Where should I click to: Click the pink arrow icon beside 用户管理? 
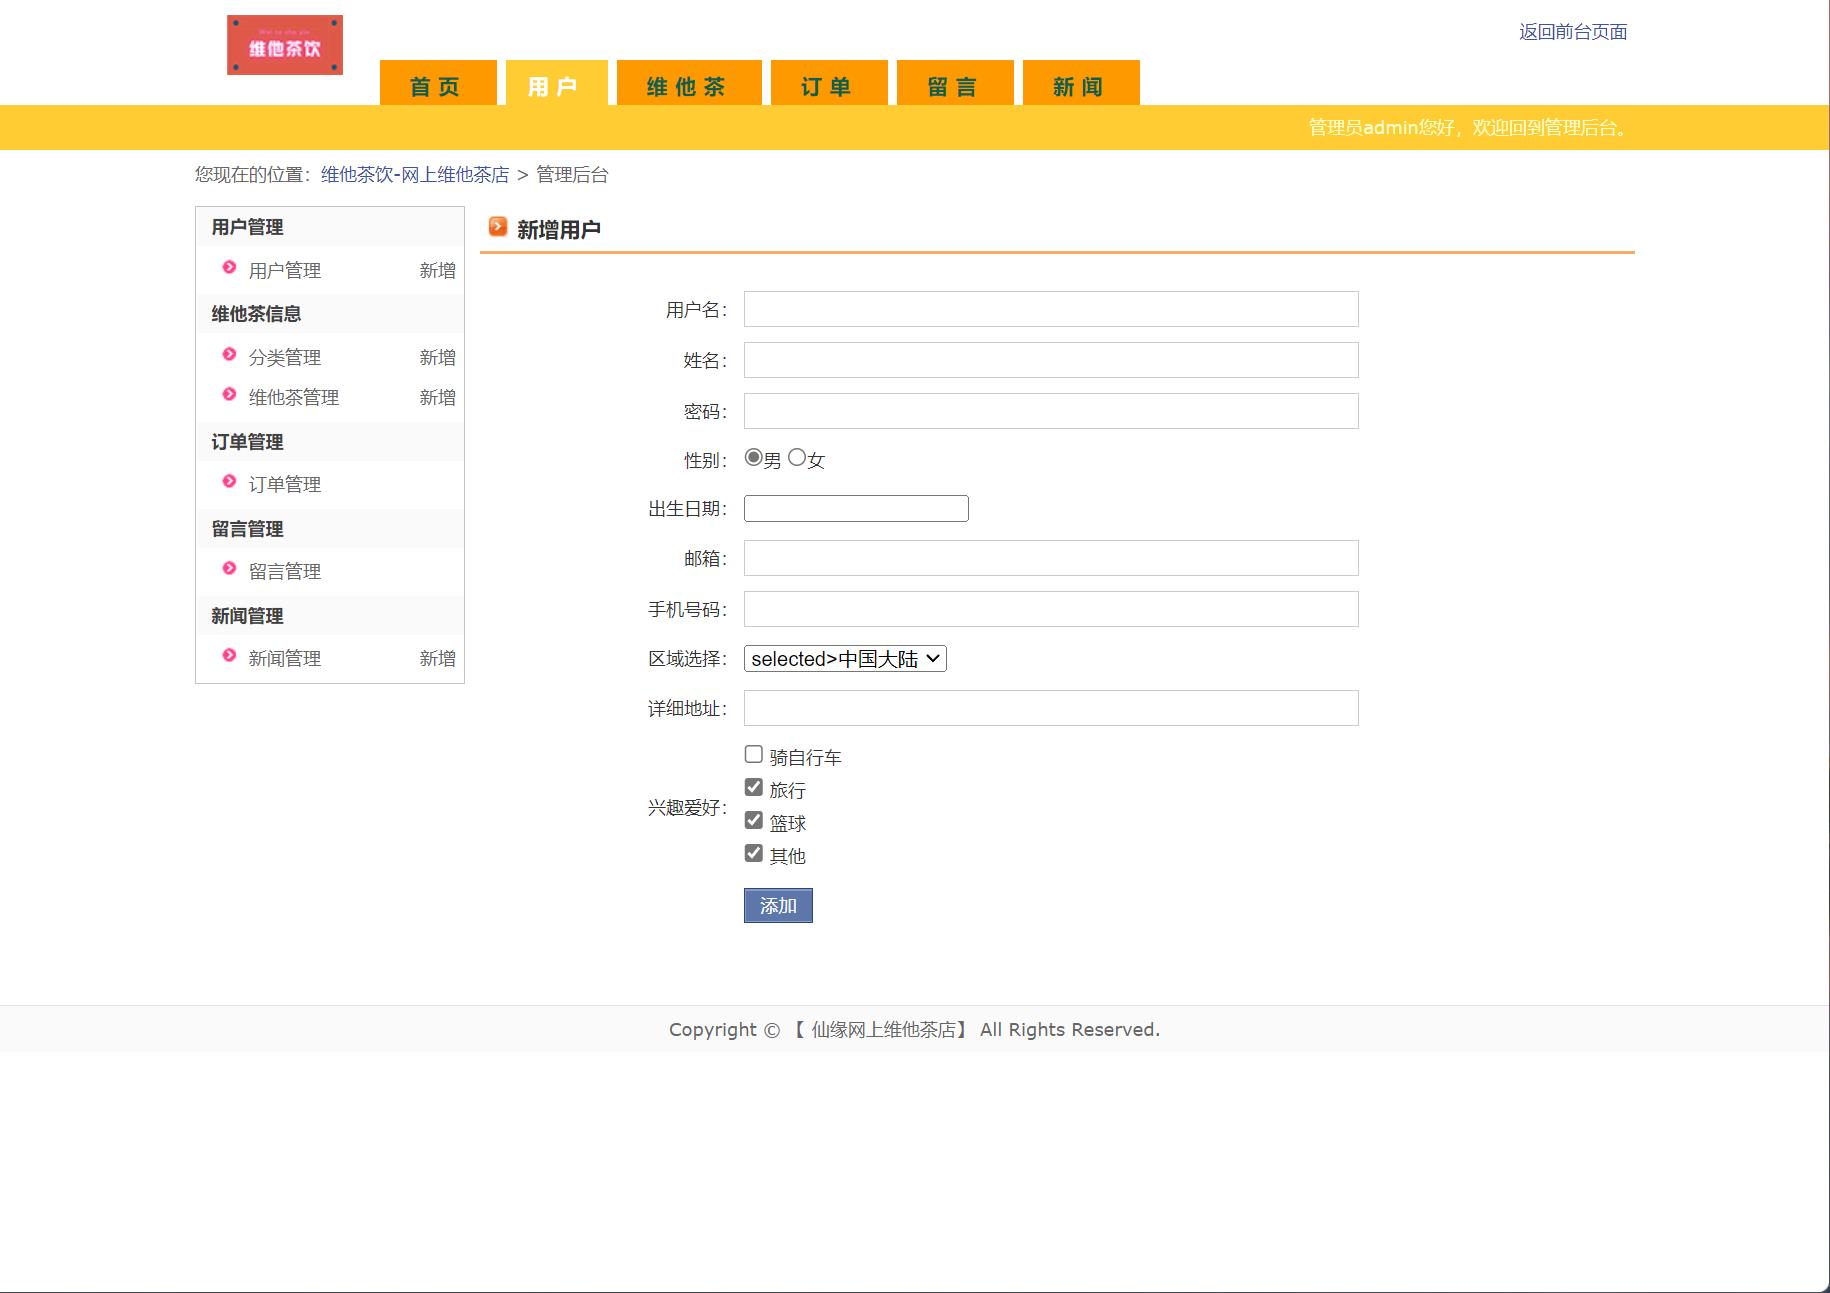(229, 270)
